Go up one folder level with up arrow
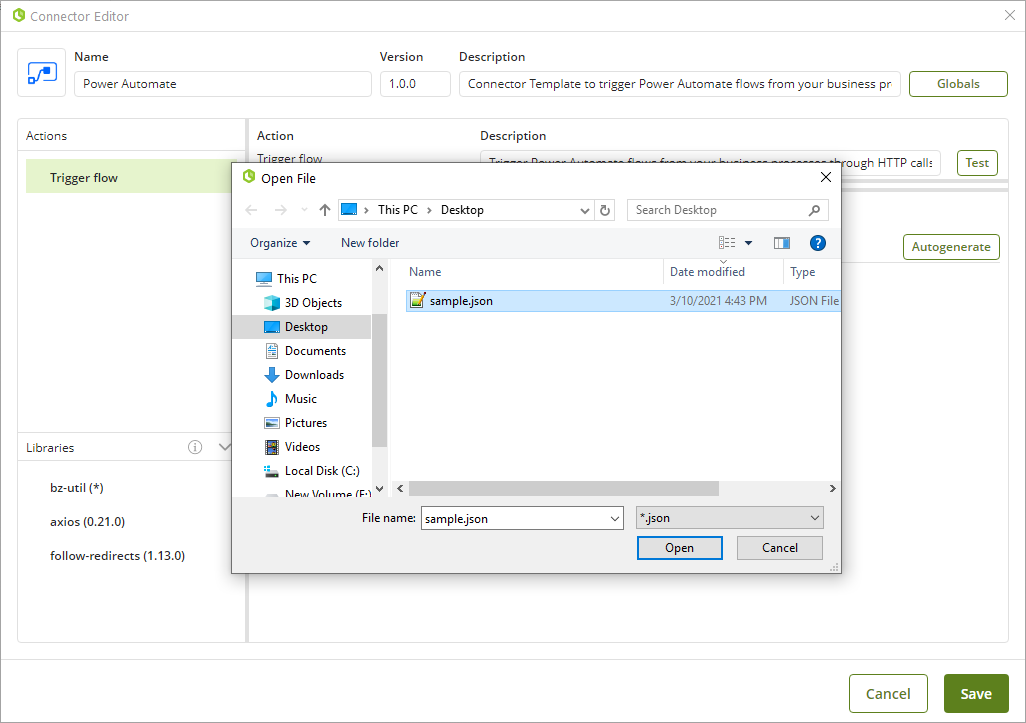The width and height of the screenshot is (1026, 723). click(325, 210)
